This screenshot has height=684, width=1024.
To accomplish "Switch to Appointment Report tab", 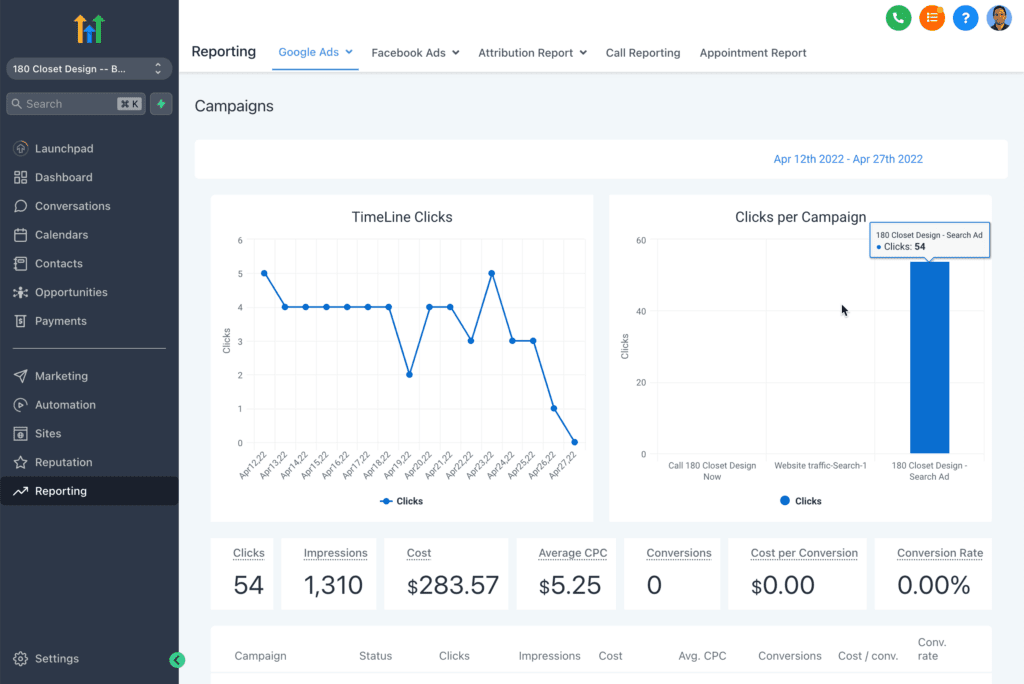I will click(753, 53).
